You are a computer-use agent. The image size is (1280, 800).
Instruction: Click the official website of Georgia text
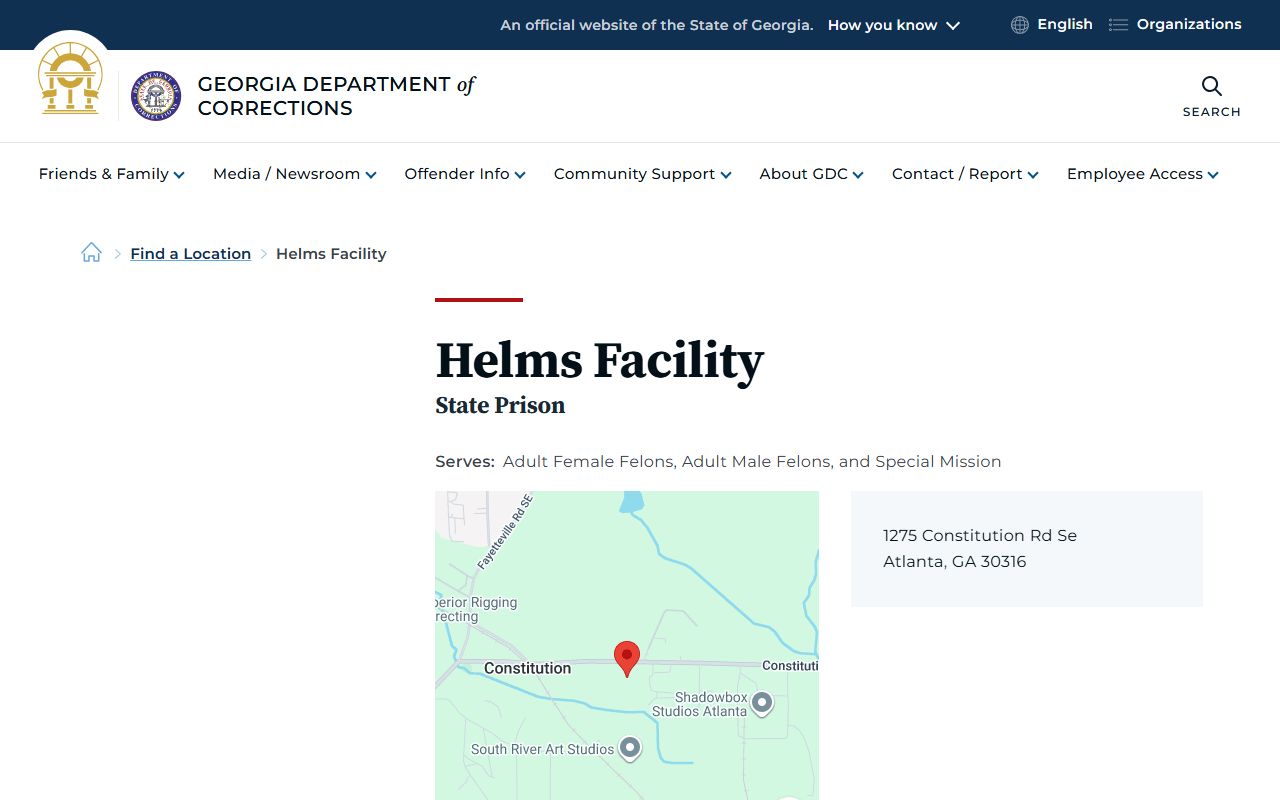click(x=657, y=25)
